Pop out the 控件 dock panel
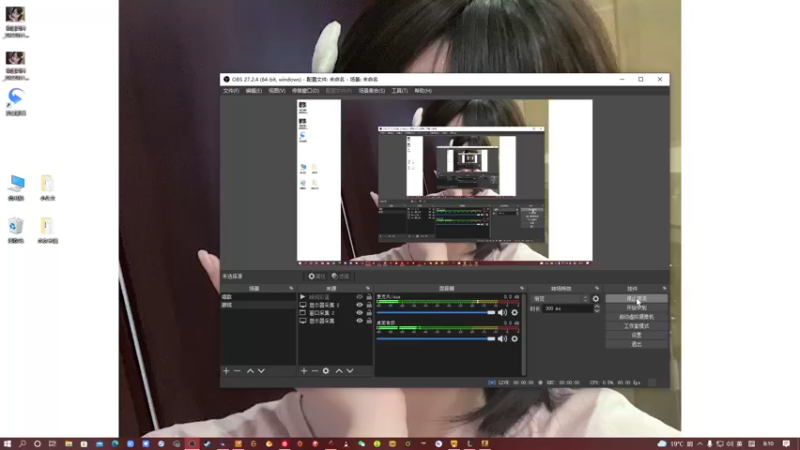 (x=664, y=288)
